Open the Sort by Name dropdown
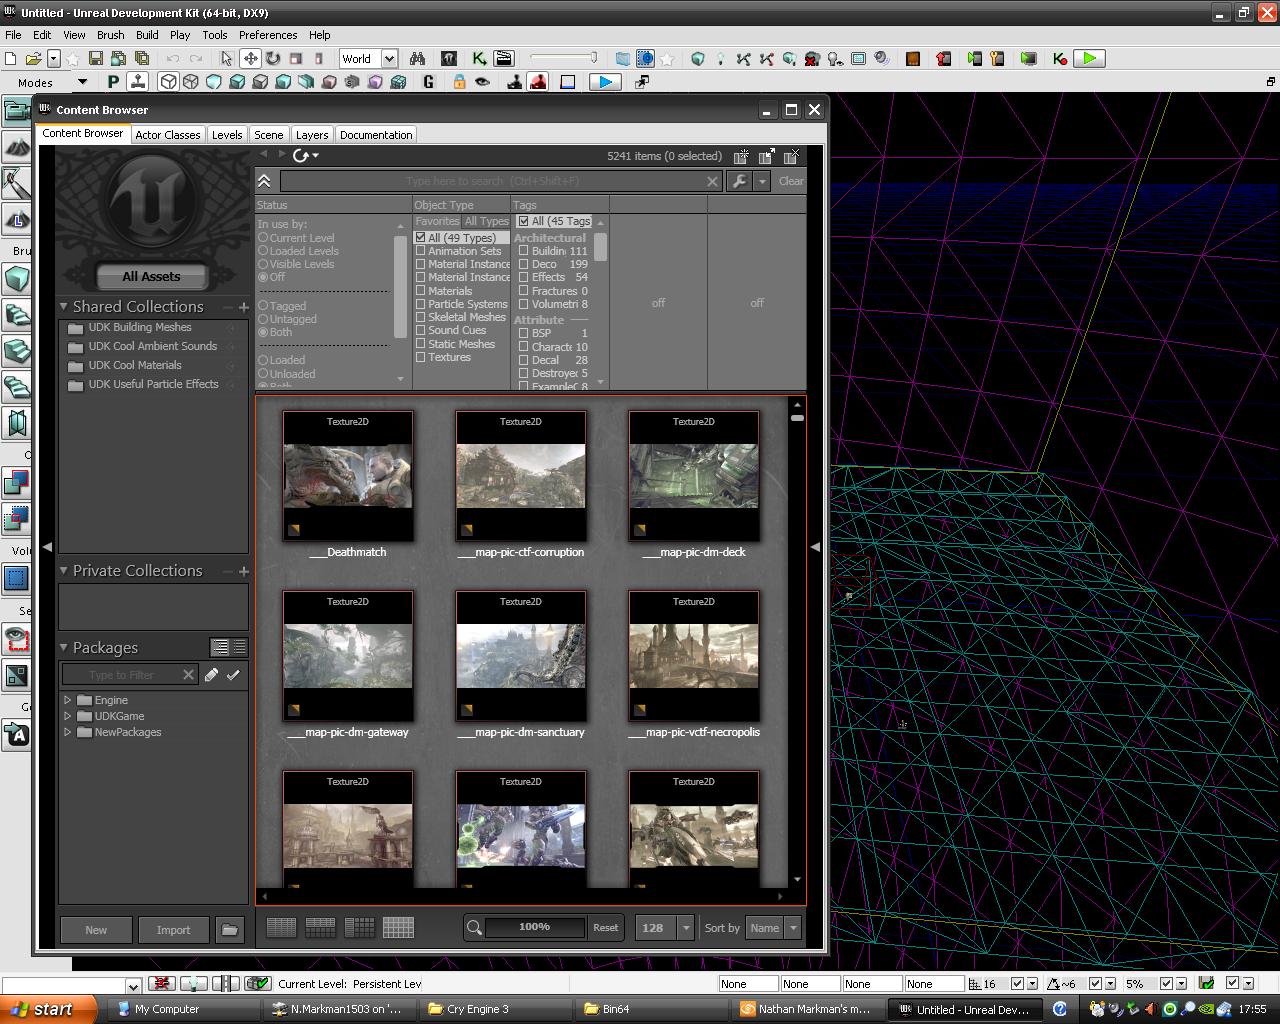 tap(774, 928)
